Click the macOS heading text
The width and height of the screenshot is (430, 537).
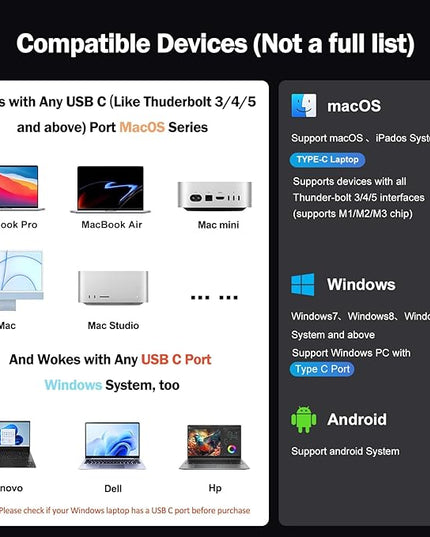354,106
